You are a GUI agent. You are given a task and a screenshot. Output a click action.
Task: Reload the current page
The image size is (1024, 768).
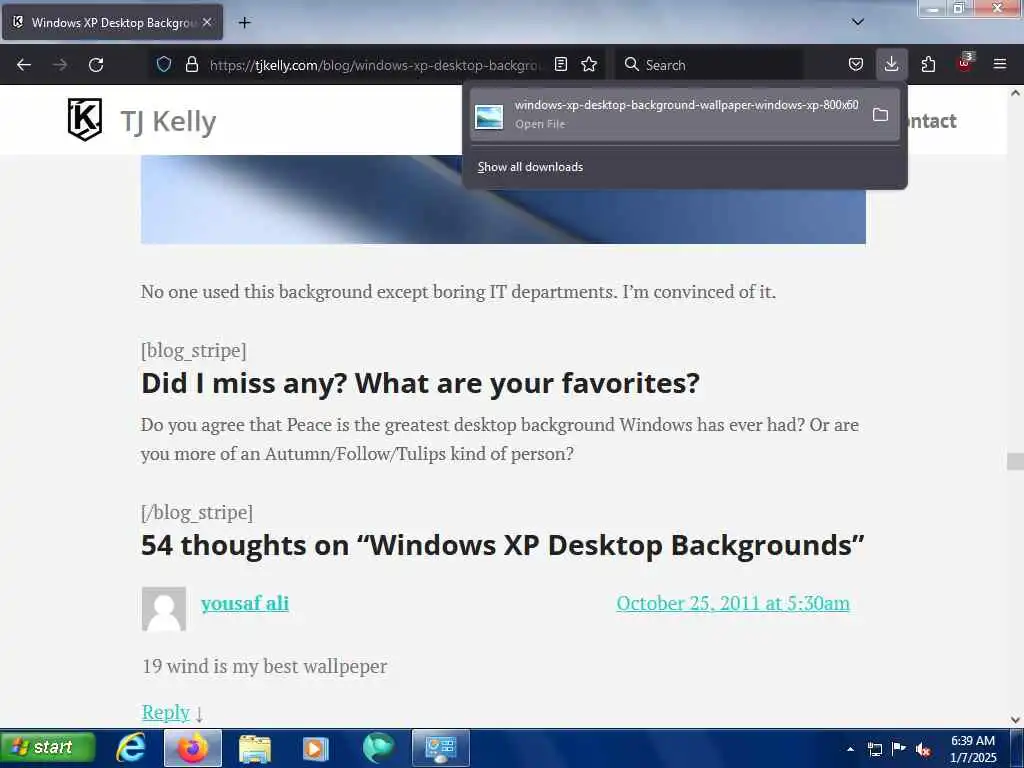(x=96, y=65)
